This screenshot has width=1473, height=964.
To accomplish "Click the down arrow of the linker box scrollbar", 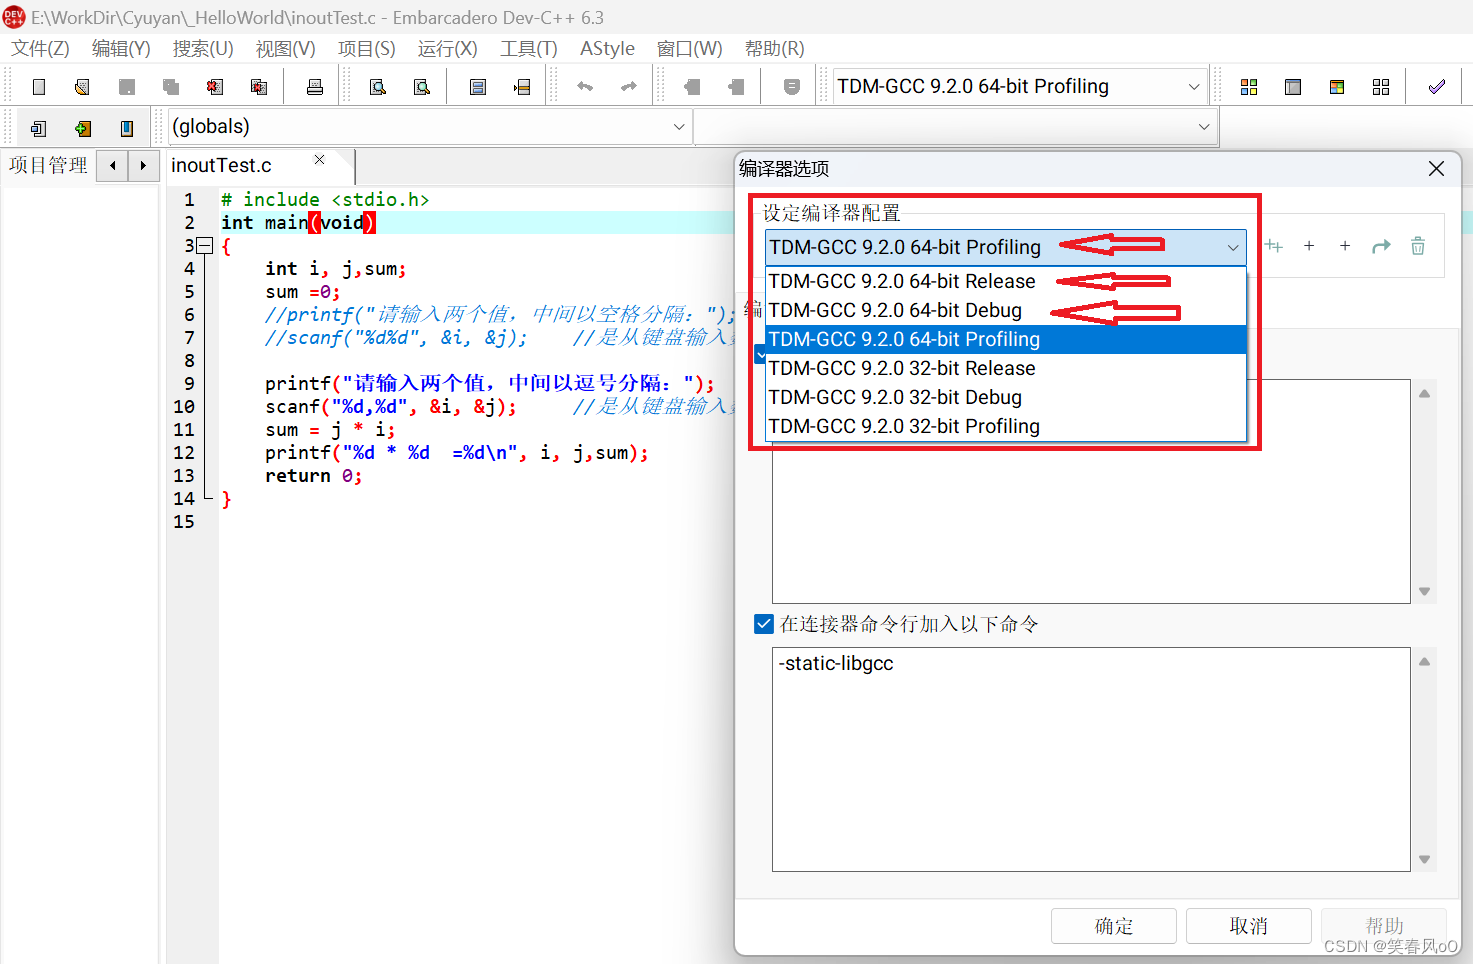I will 1424,859.
